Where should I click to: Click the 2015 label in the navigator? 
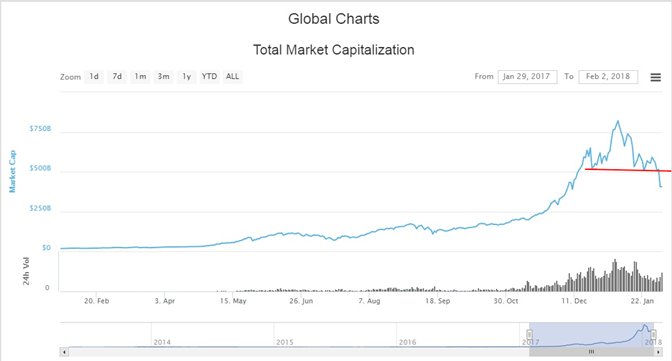285,342
